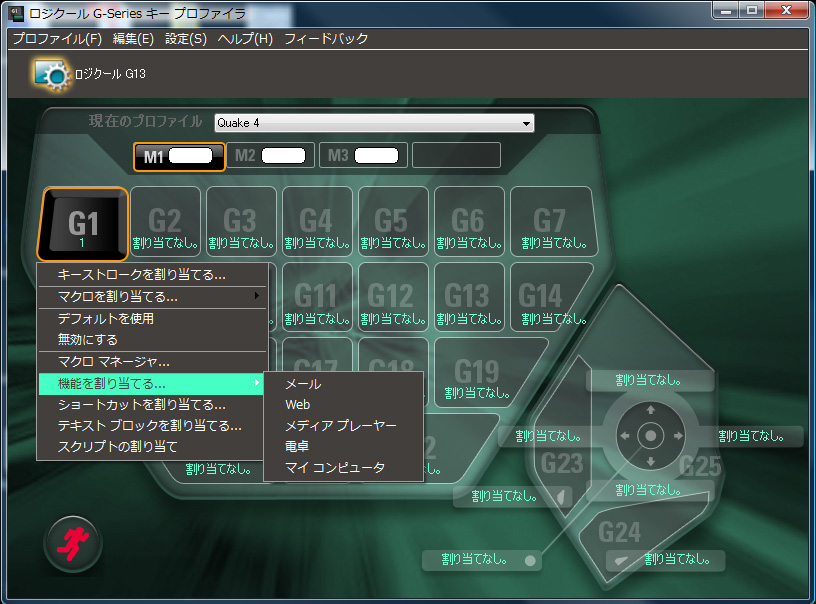Click the empty MR box beside M3
Screen dimensions: 816x604
click(456, 156)
